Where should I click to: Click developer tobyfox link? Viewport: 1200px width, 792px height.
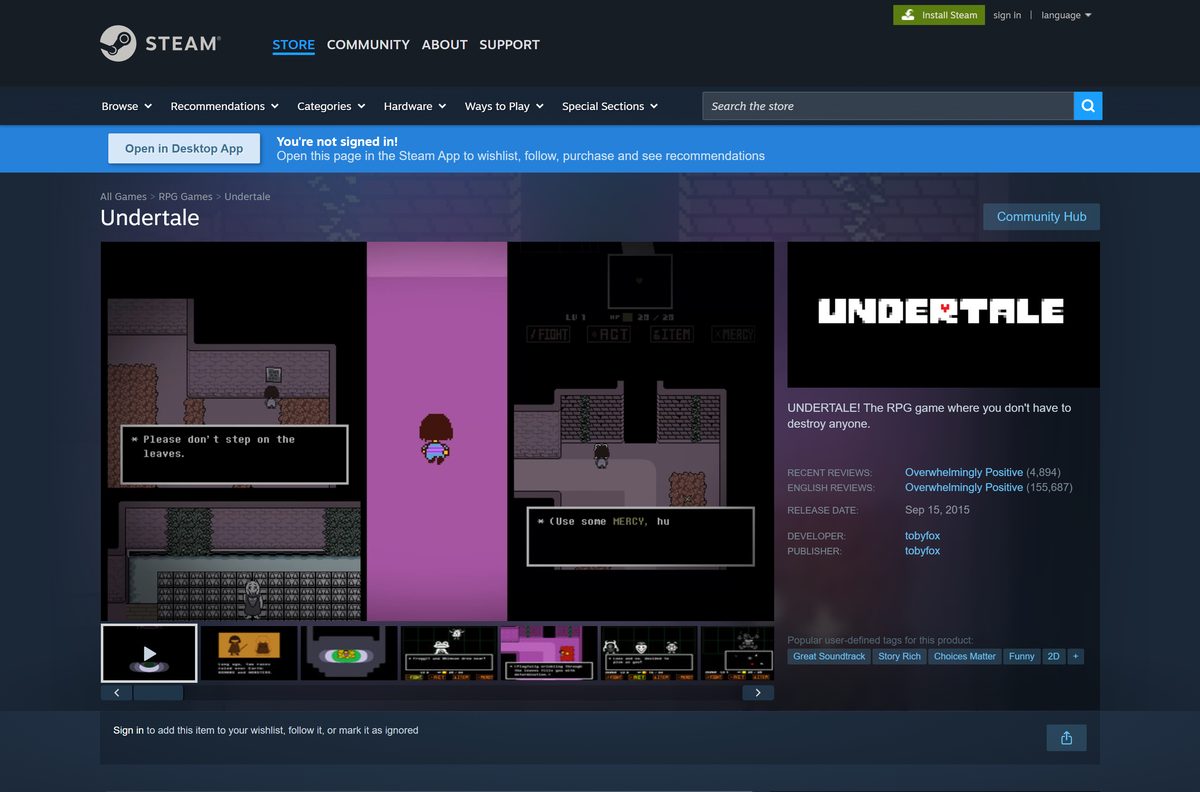922,536
